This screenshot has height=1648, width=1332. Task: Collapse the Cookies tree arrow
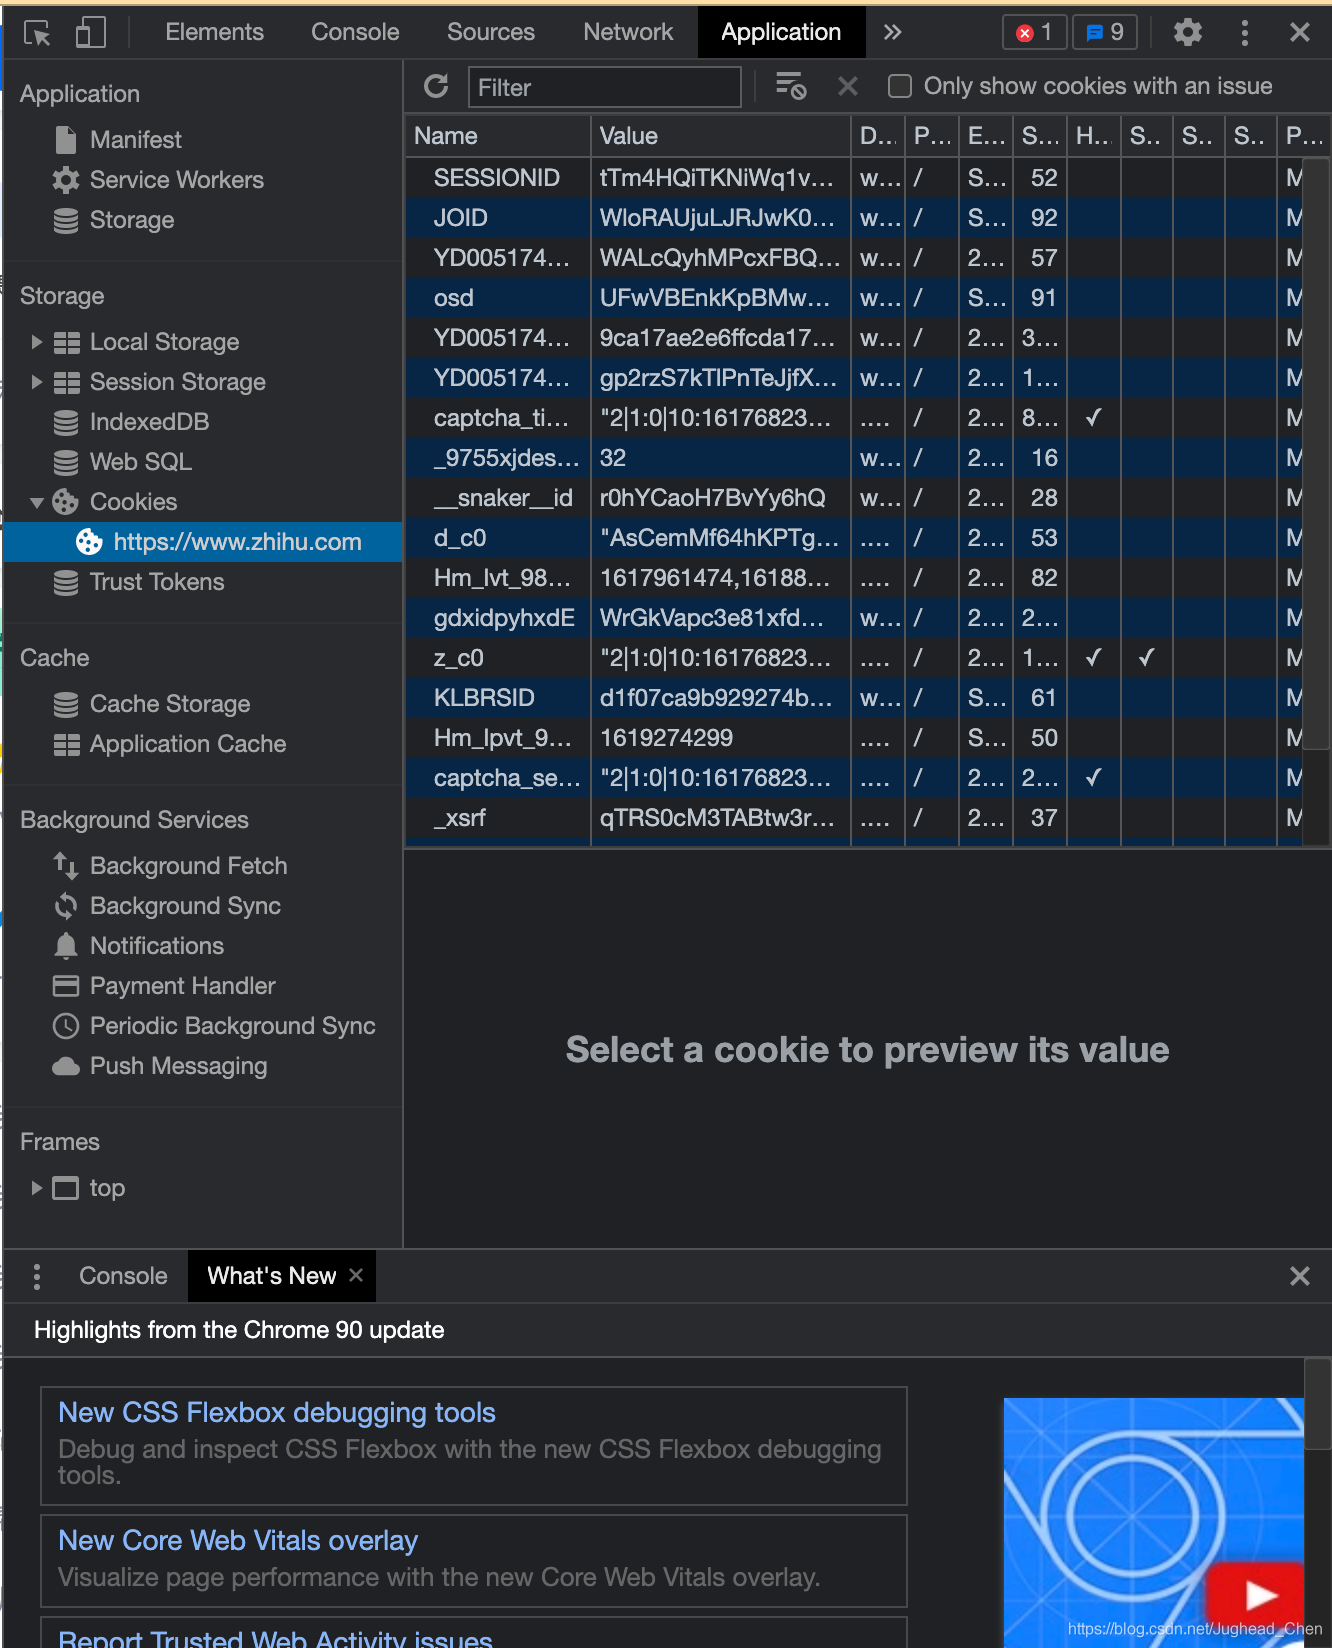(x=37, y=502)
